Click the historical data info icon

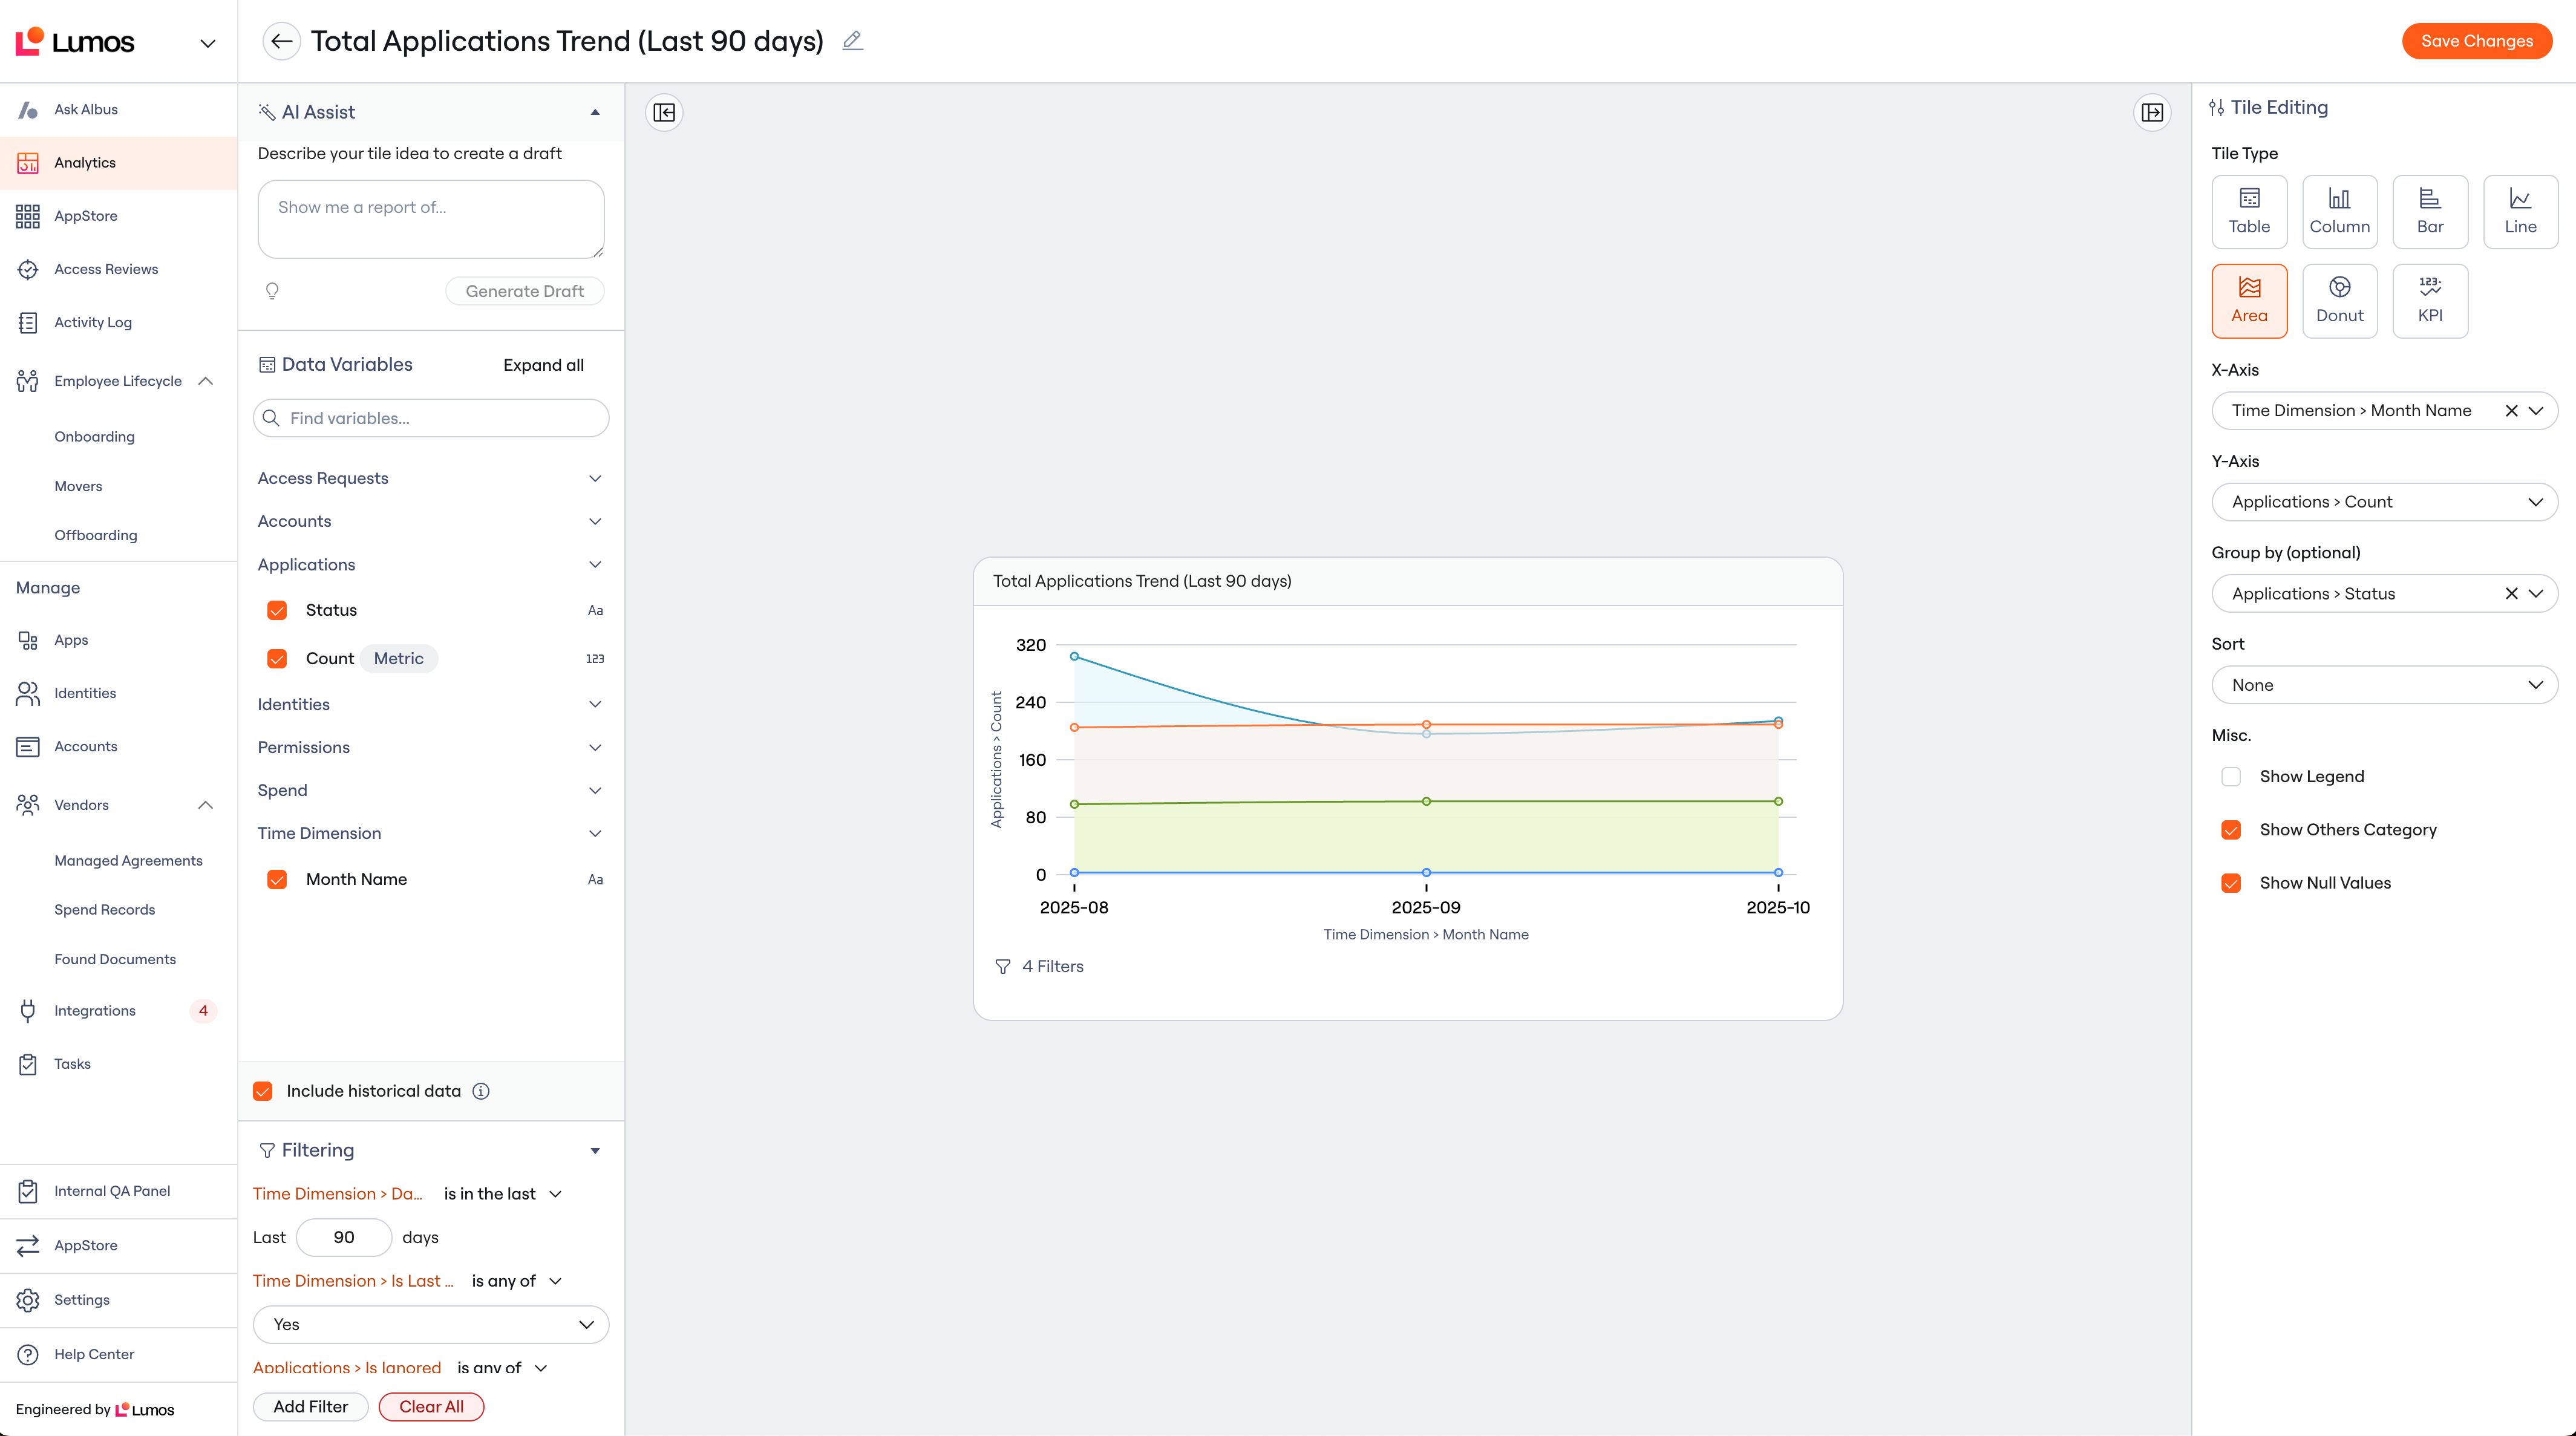click(481, 1091)
